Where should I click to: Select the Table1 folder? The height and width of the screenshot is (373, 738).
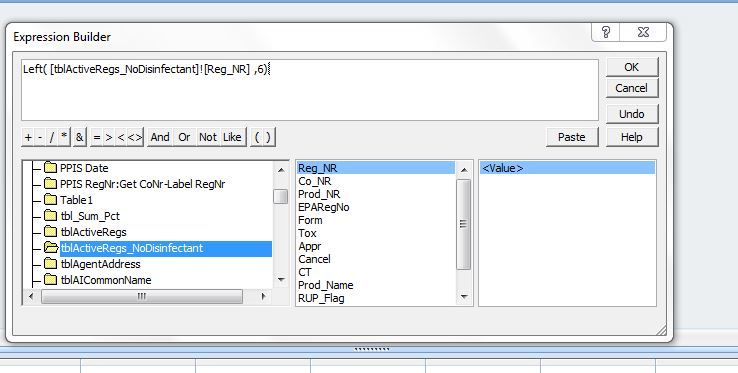[76, 200]
